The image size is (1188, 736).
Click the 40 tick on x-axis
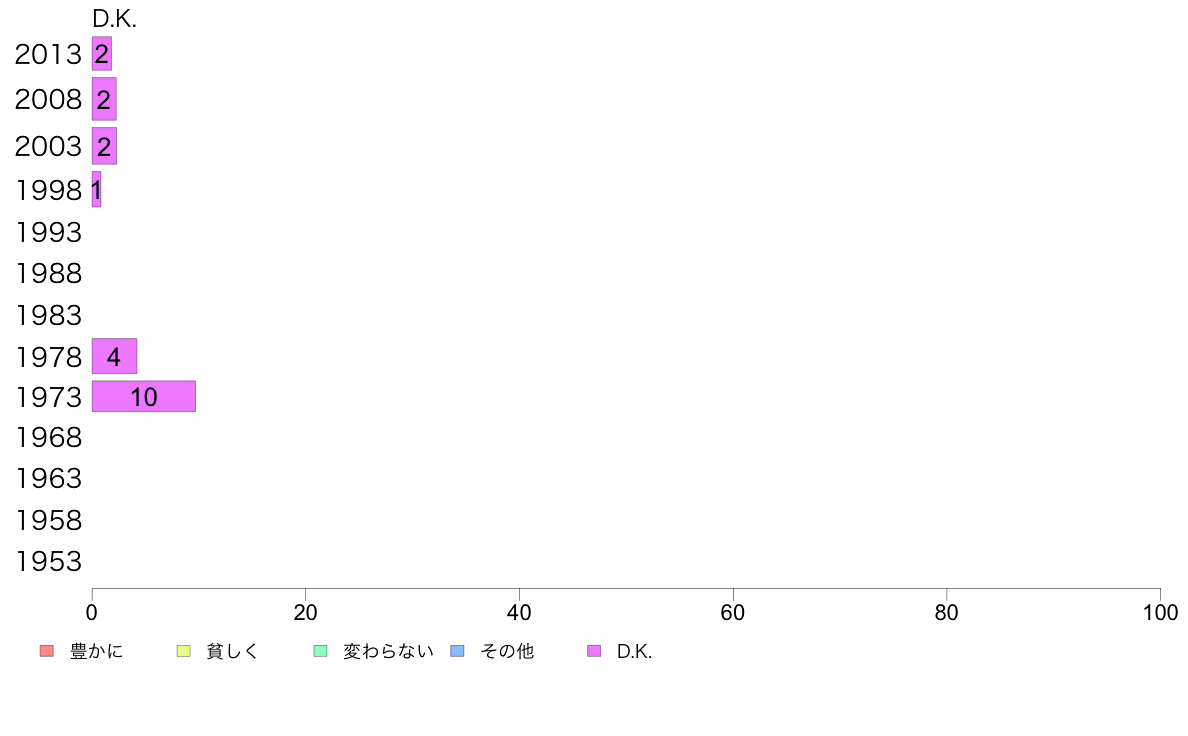(519, 612)
